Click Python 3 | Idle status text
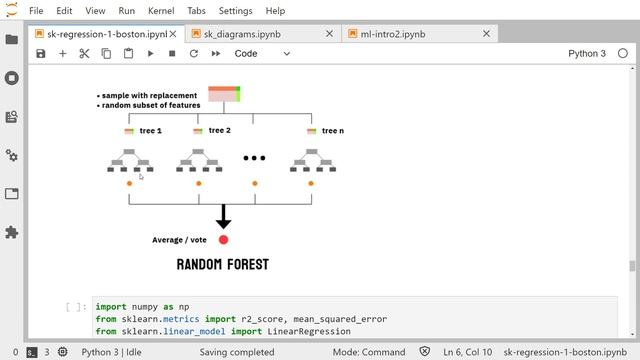The width and height of the screenshot is (640, 360). tap(111, 352)
